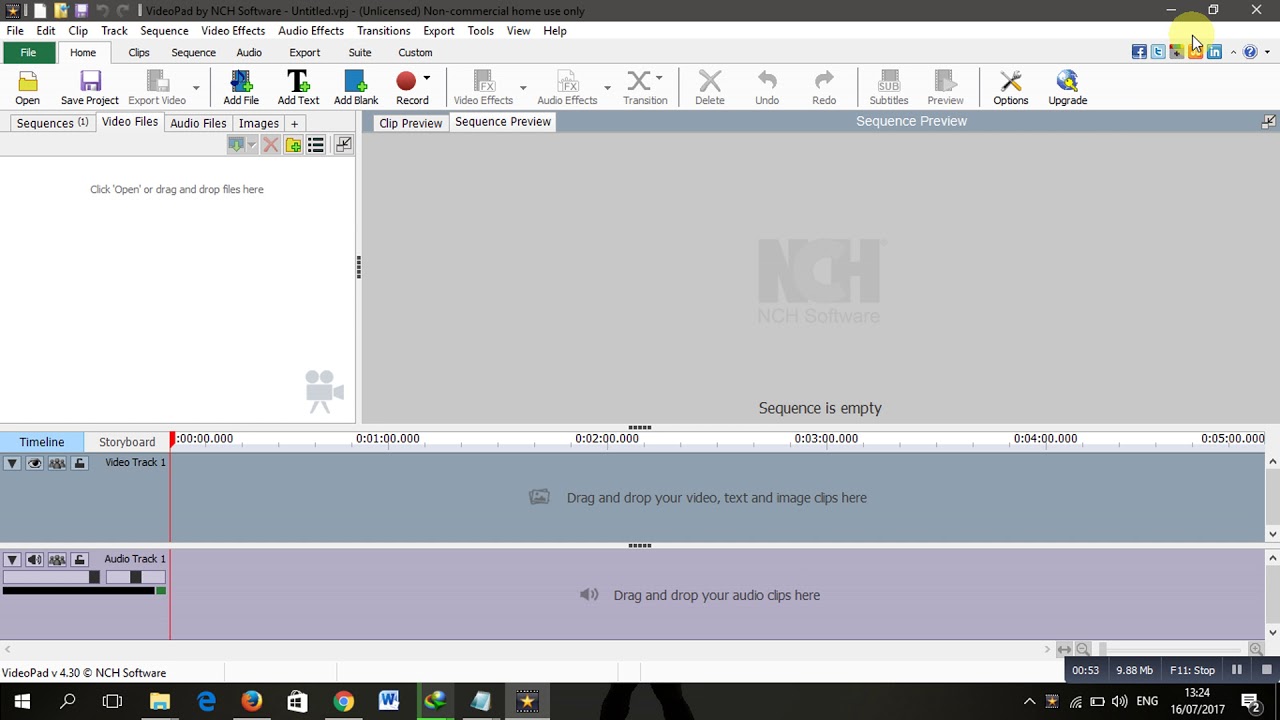Pause the screen recording overlay
This screenshot has width=1280, height=720.
pos(1237,670)
